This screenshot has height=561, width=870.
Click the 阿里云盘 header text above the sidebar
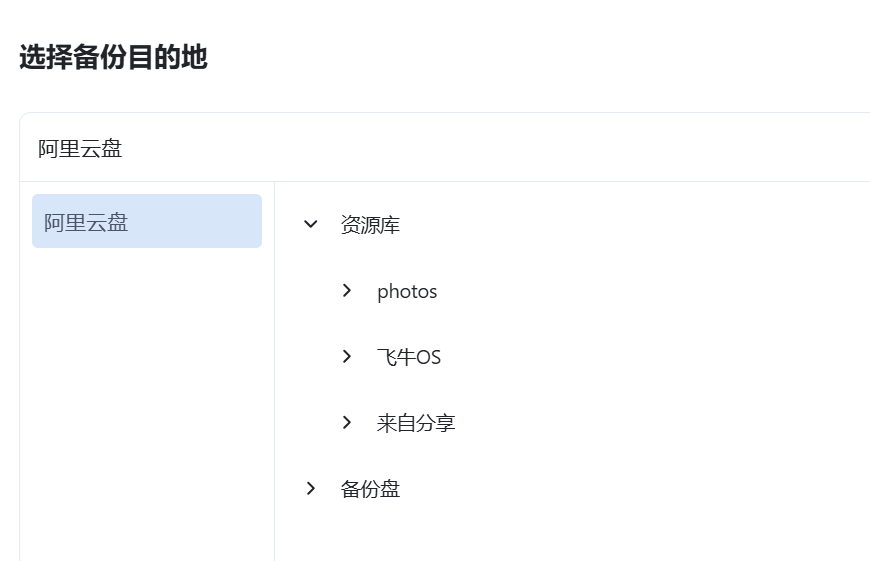click(80, 149)
